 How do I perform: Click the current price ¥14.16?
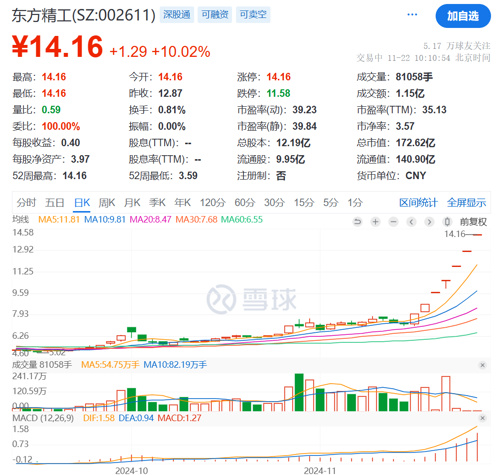pyautogui.click(x=58, y=47)
